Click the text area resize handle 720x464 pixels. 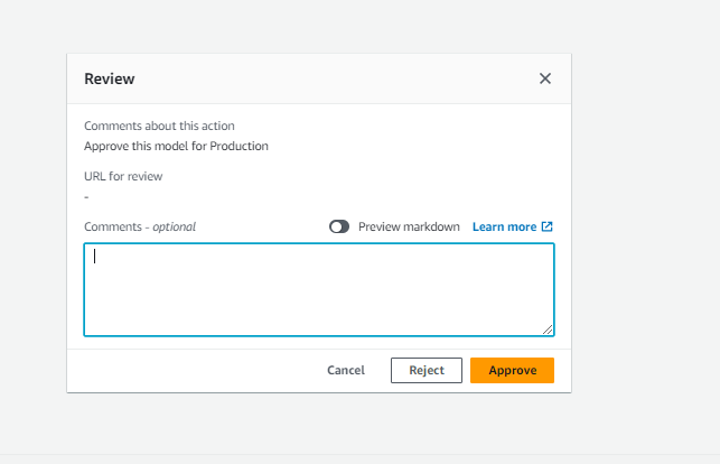click(547, 329)
